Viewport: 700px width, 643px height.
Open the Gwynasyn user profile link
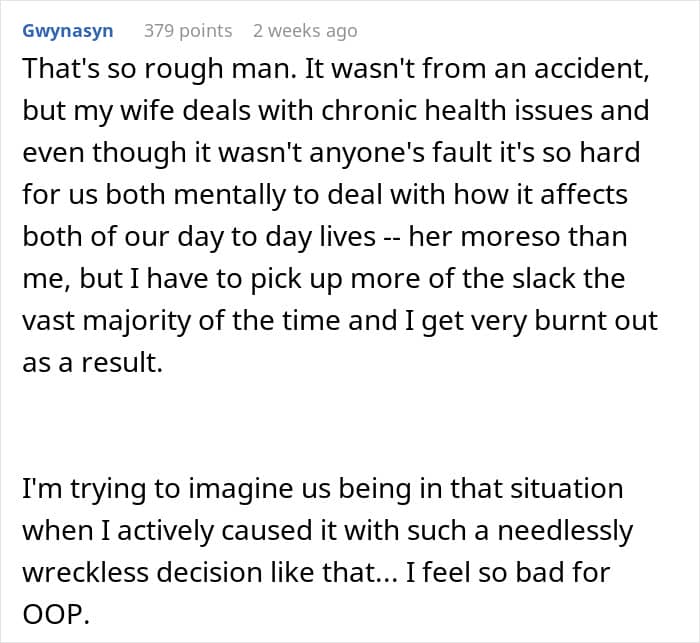click(67, 31)
